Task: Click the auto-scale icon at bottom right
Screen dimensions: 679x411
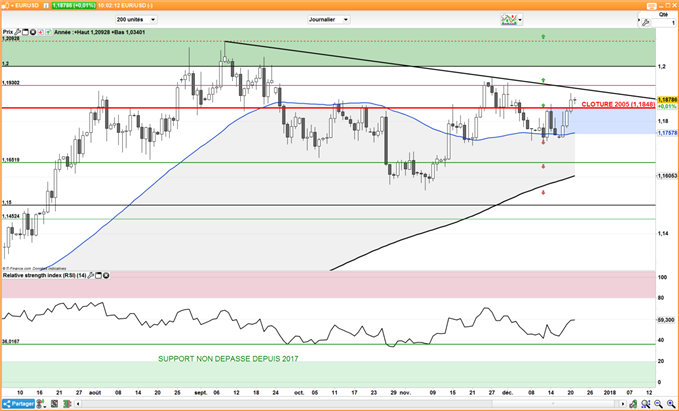Action: click(x=634, y=404)
